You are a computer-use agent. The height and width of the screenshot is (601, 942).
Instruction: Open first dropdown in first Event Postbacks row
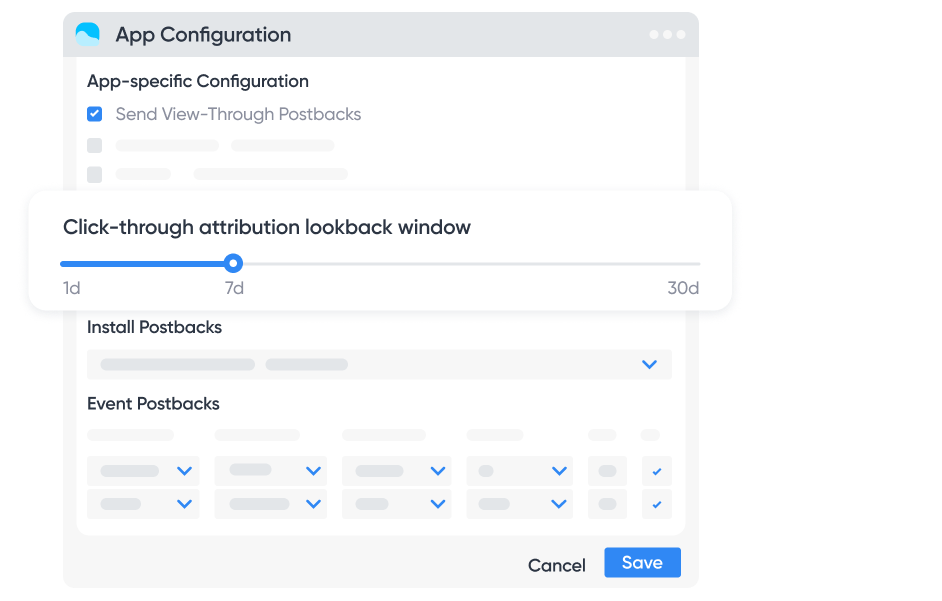click(x=143, y=471)
